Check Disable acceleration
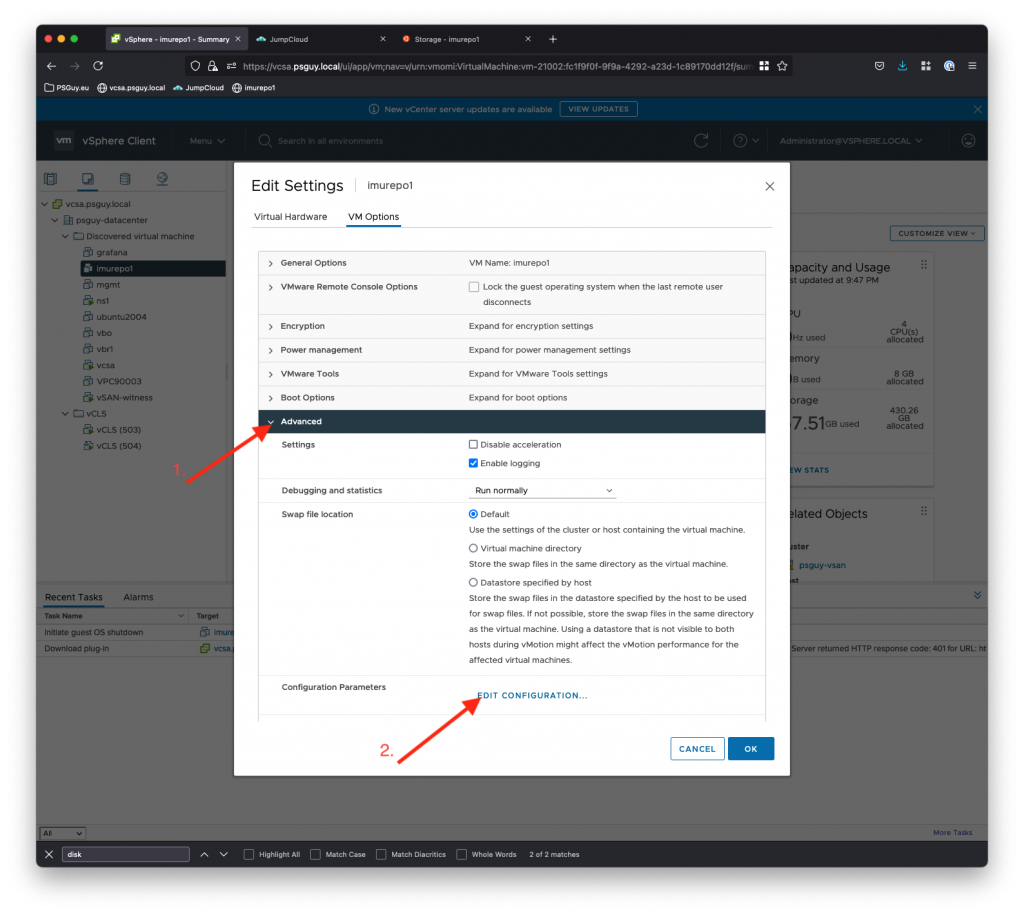Viewport: 1024px width, 915px height. [x=473, y=445]
